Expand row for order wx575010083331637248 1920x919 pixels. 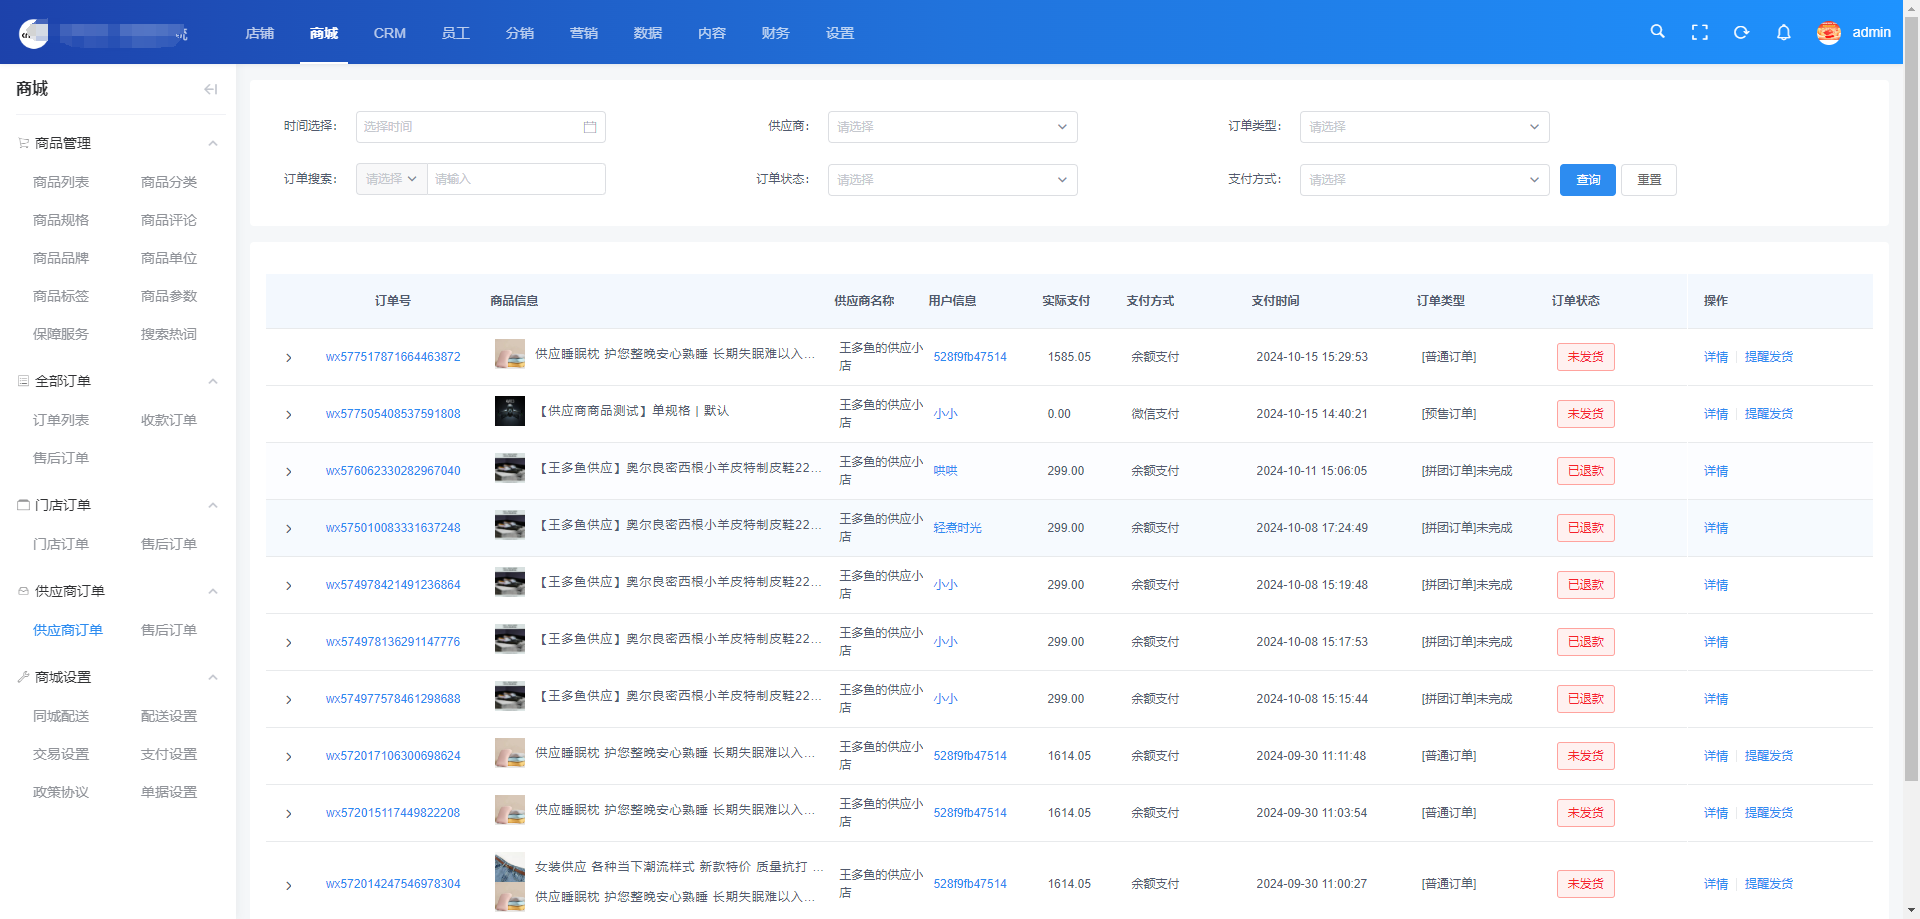point(289,529)
